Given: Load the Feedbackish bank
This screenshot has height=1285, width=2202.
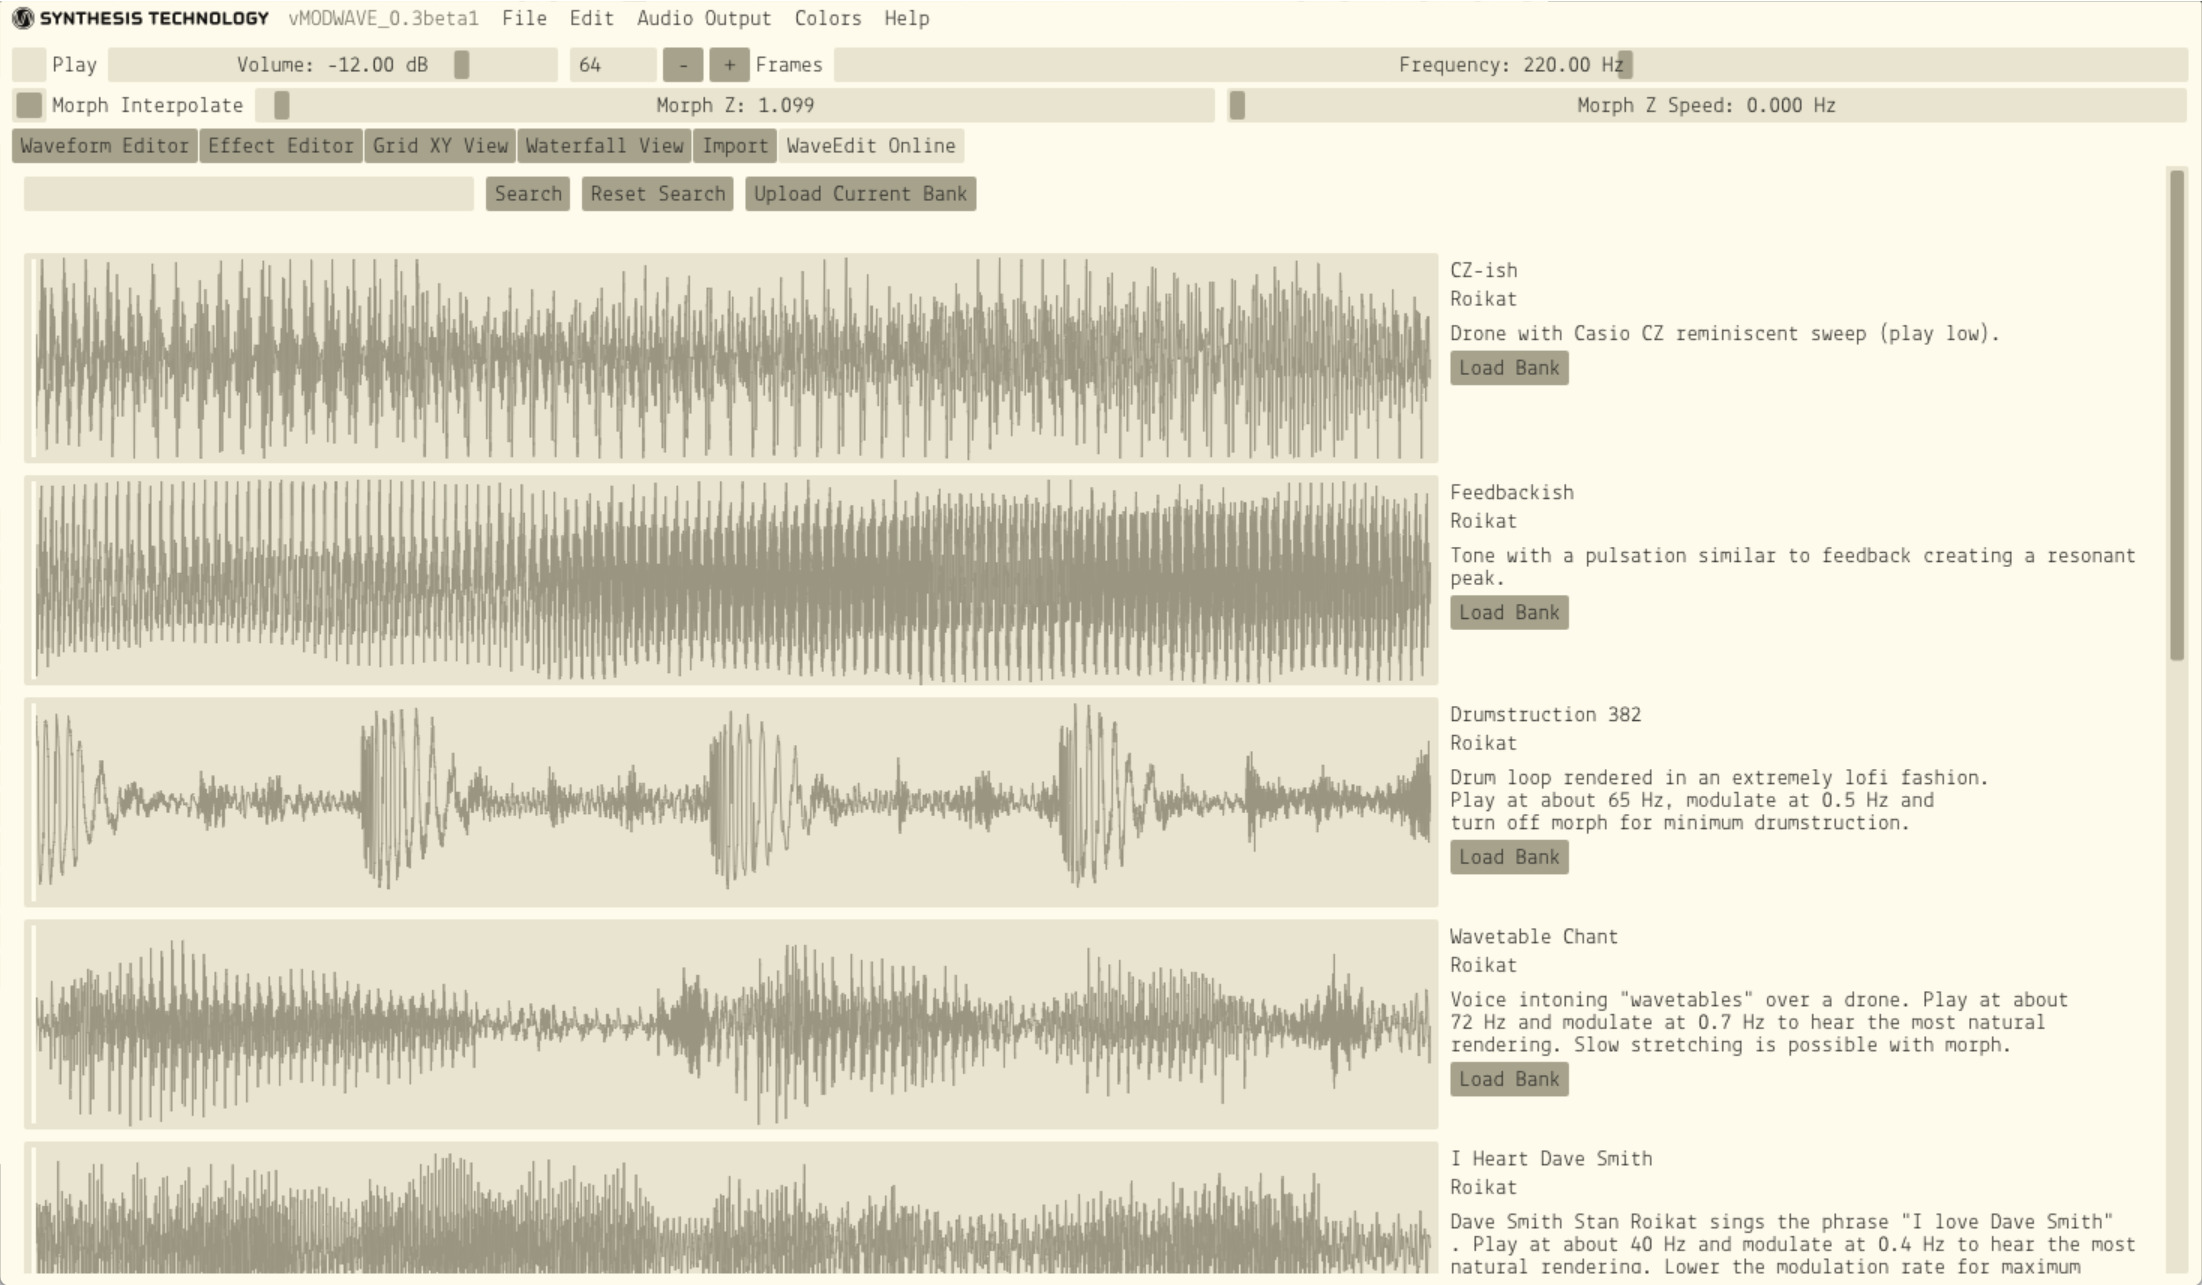Looking at the screenshot, I should click(1509, 613).
